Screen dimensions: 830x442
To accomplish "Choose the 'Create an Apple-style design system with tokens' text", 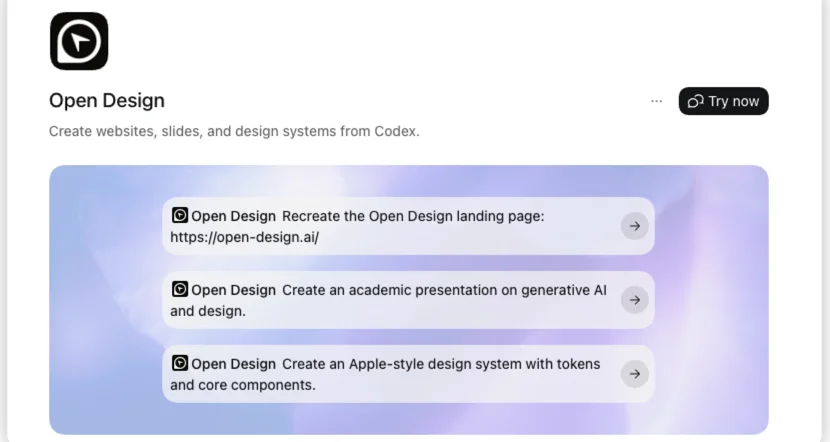I will click(x=441, y=364).
